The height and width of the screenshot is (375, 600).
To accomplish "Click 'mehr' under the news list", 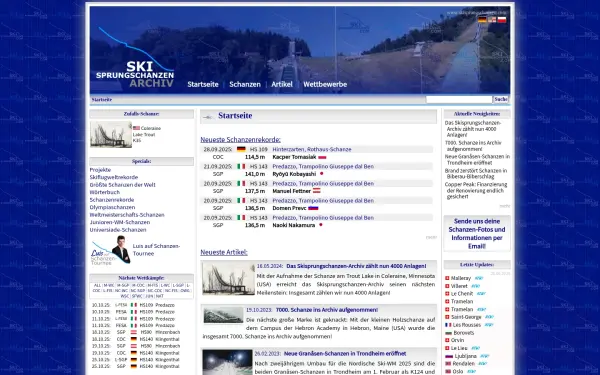I will click(504, 206).
